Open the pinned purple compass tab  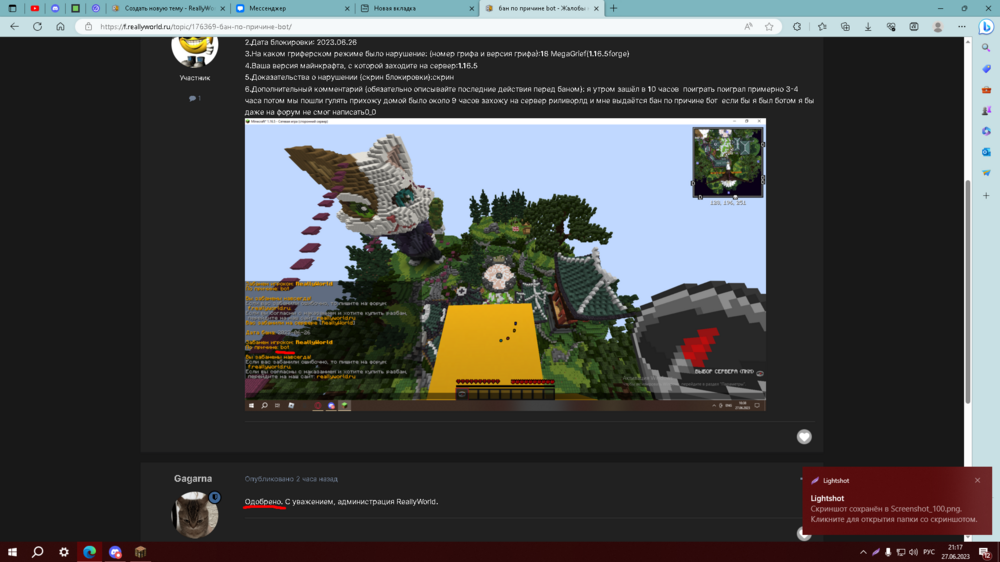96,8
